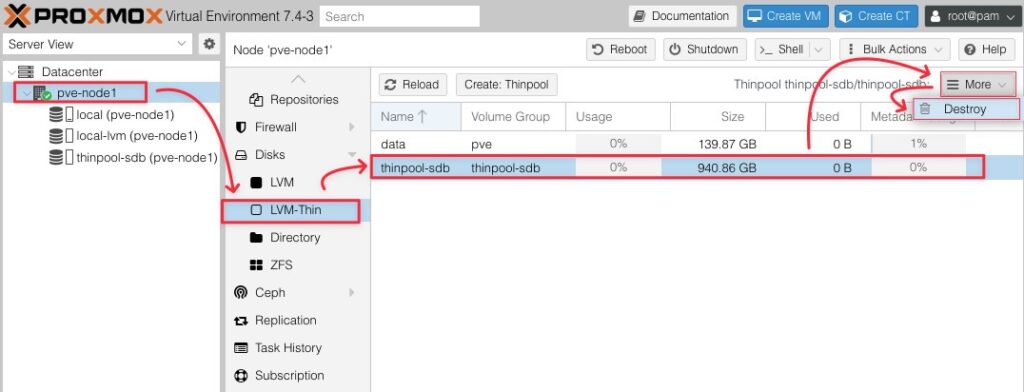
Task: Sort by the Volume Group column header
Action: point(513,116)
